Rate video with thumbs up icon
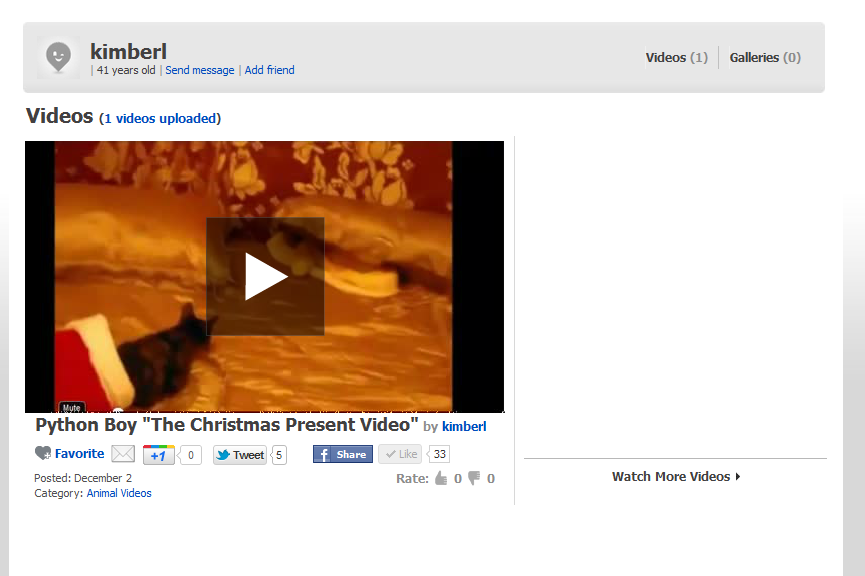This screenshot has height=576, width=865. [441, 478]
